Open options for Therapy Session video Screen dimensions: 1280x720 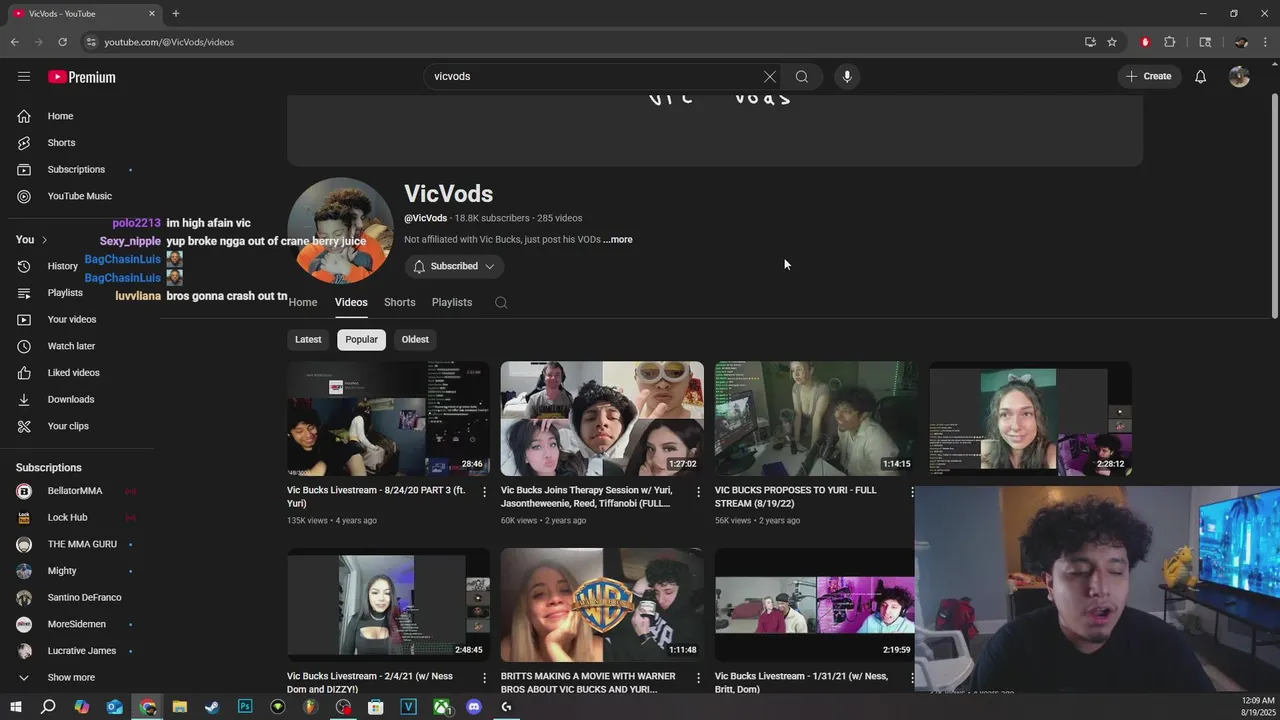699,492
